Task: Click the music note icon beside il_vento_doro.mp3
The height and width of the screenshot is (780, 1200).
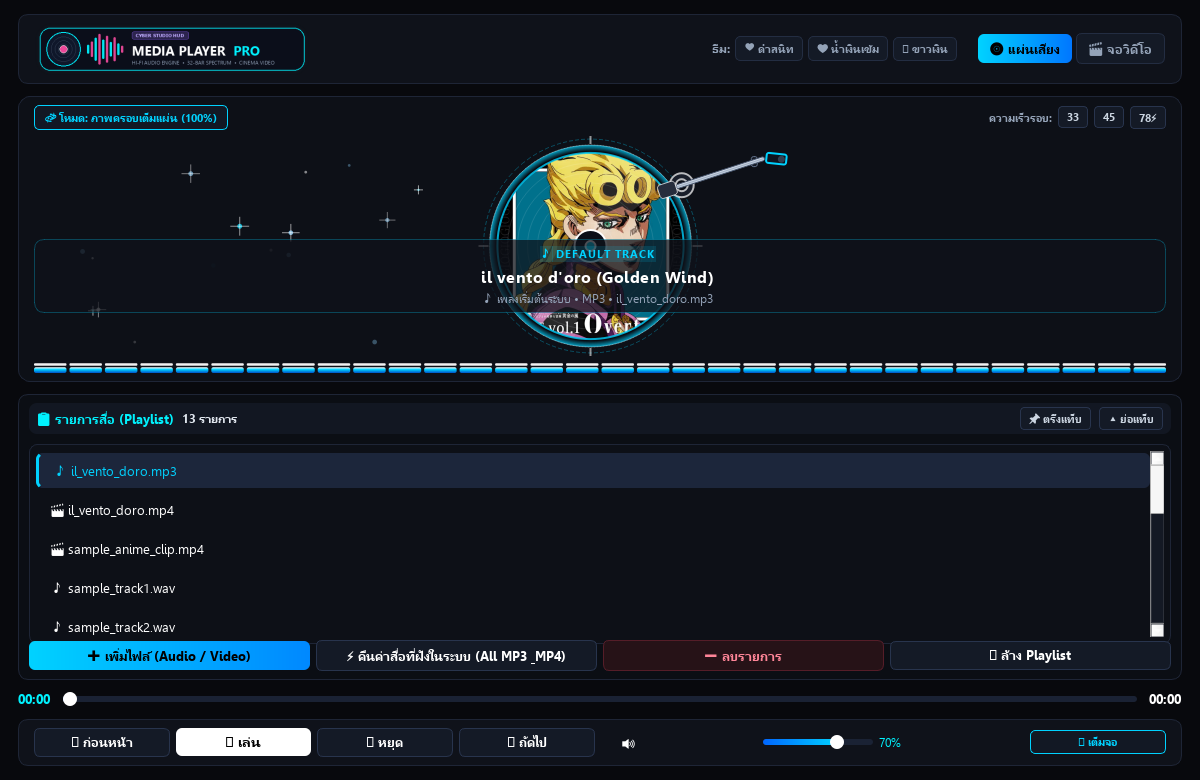Action: (x=59, y=471)
